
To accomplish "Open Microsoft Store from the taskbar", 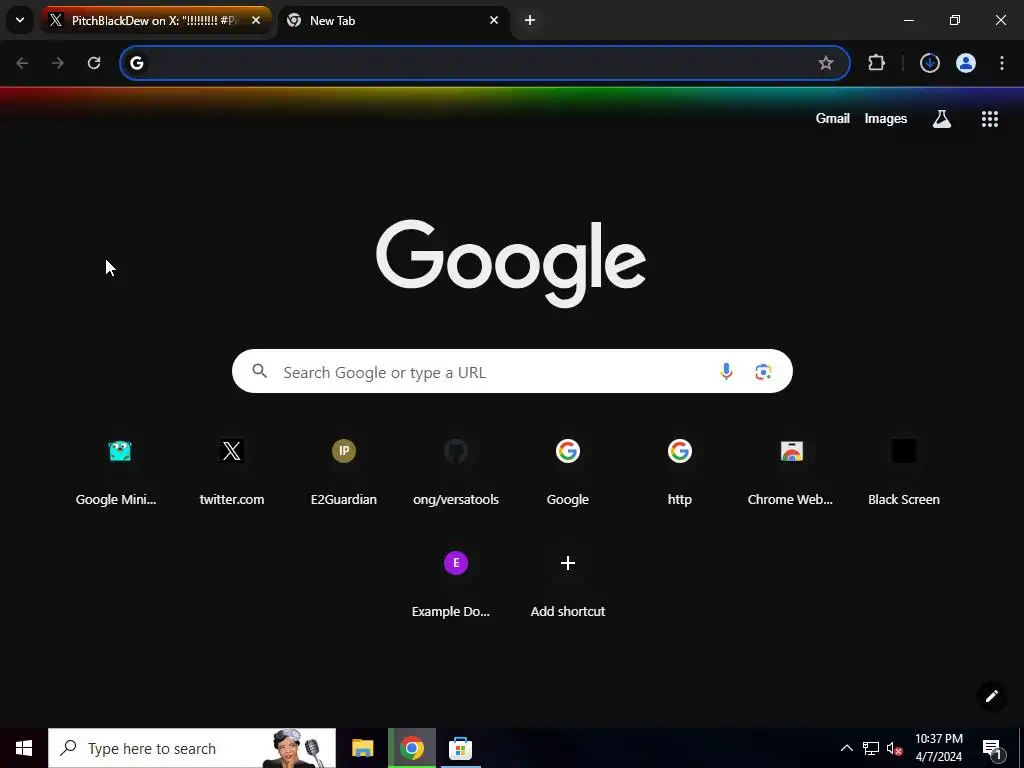I will (460, 748).
